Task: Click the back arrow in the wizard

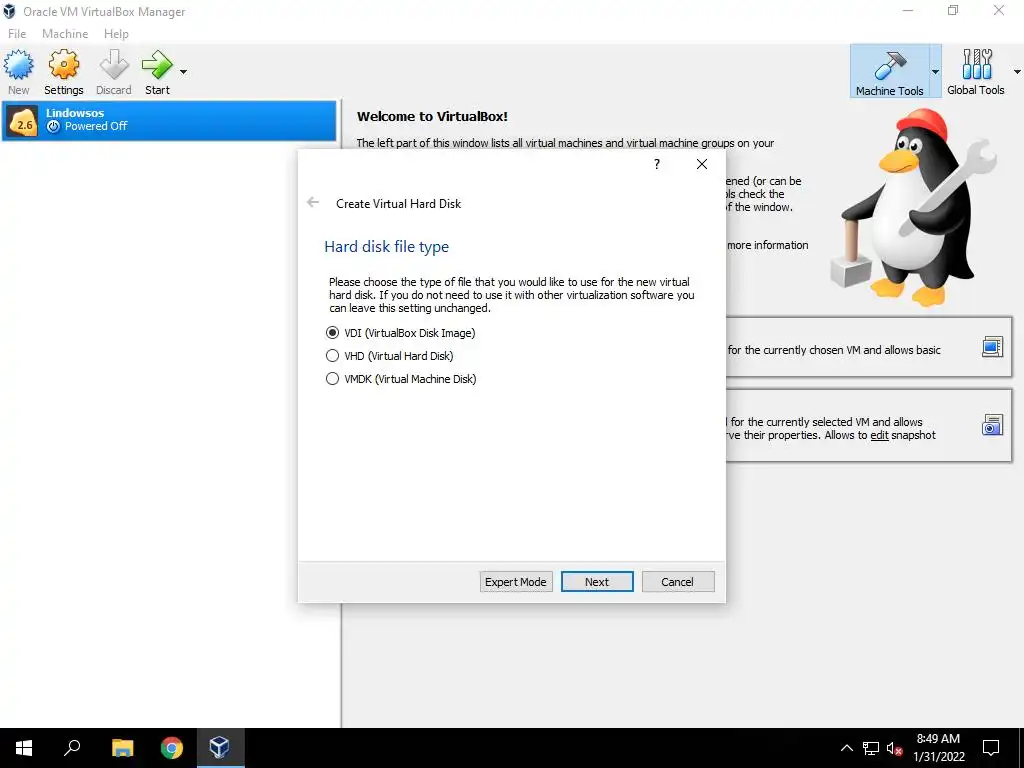Action: tap(313, 203)
